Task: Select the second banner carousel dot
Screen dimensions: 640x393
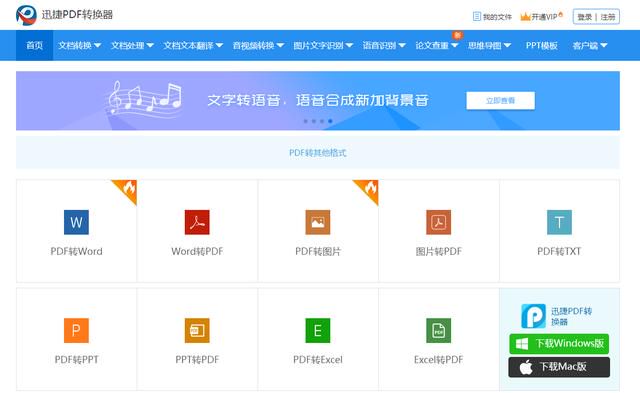Action: click(x=314, y=121)
